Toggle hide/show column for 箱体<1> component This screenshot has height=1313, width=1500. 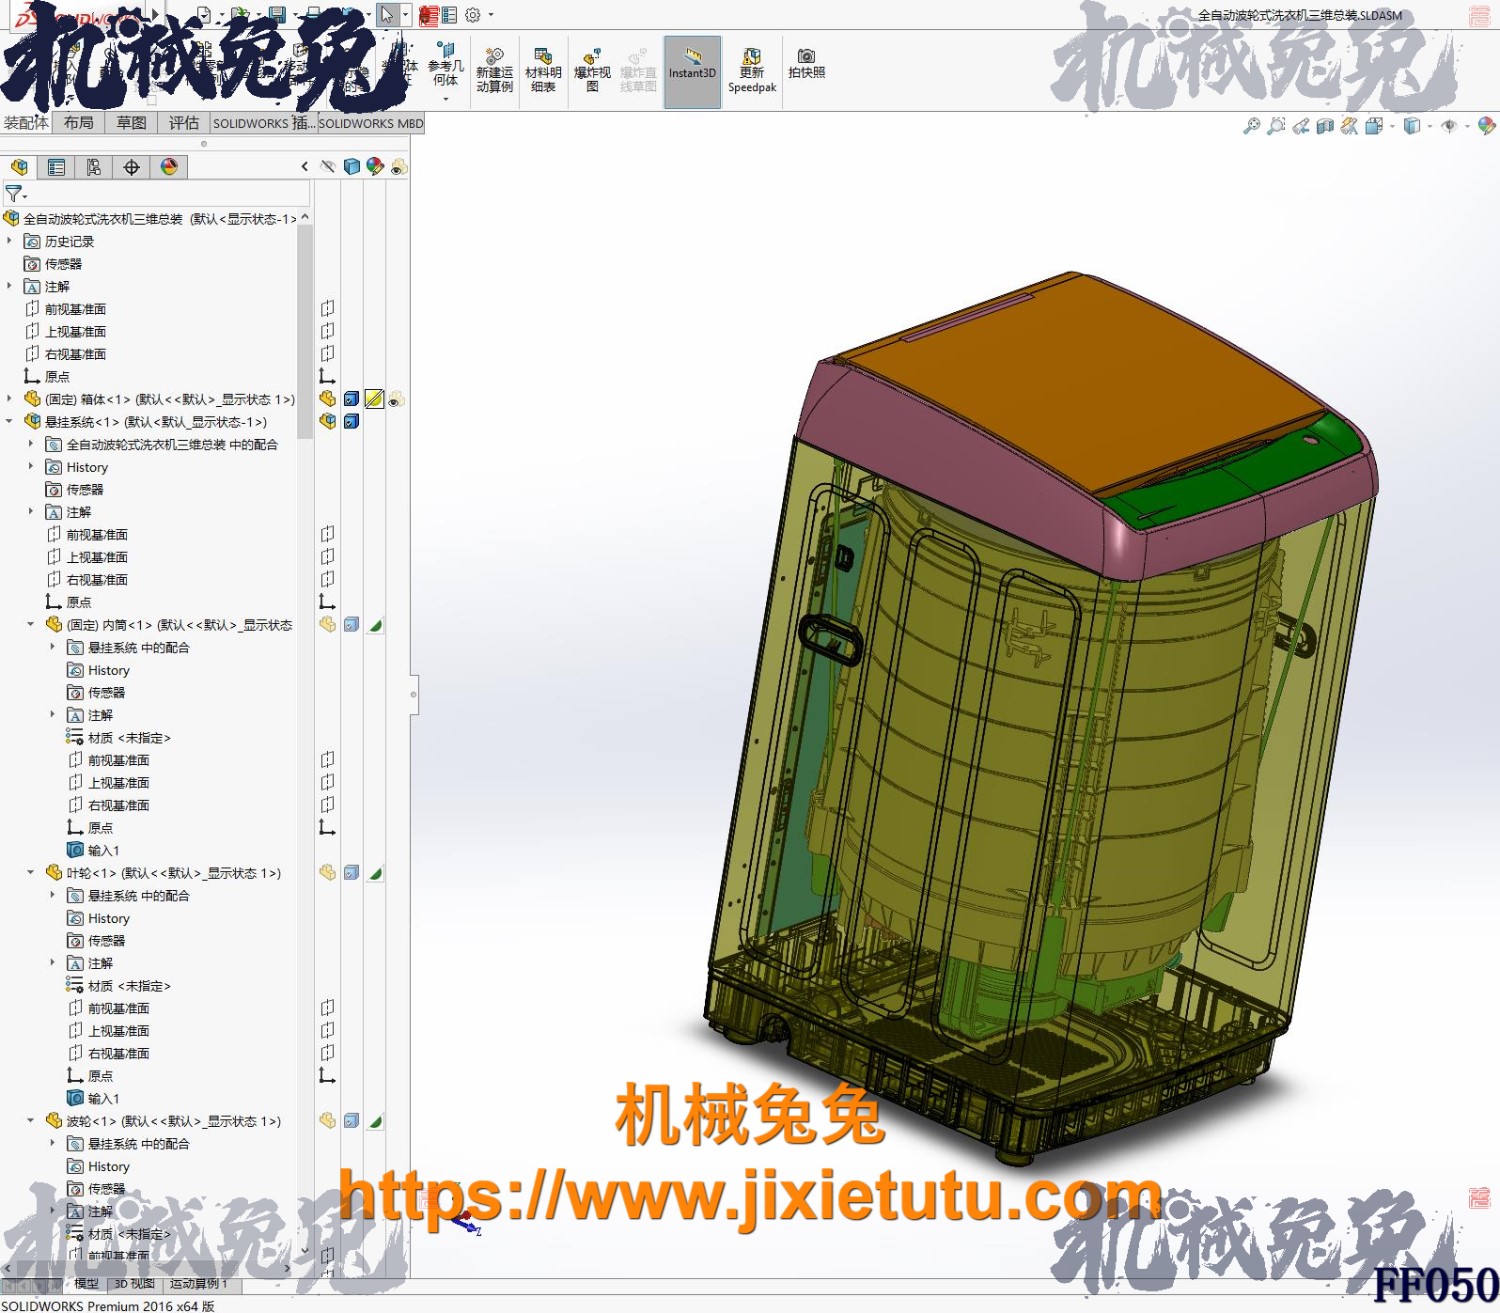(x=327, y=399)
